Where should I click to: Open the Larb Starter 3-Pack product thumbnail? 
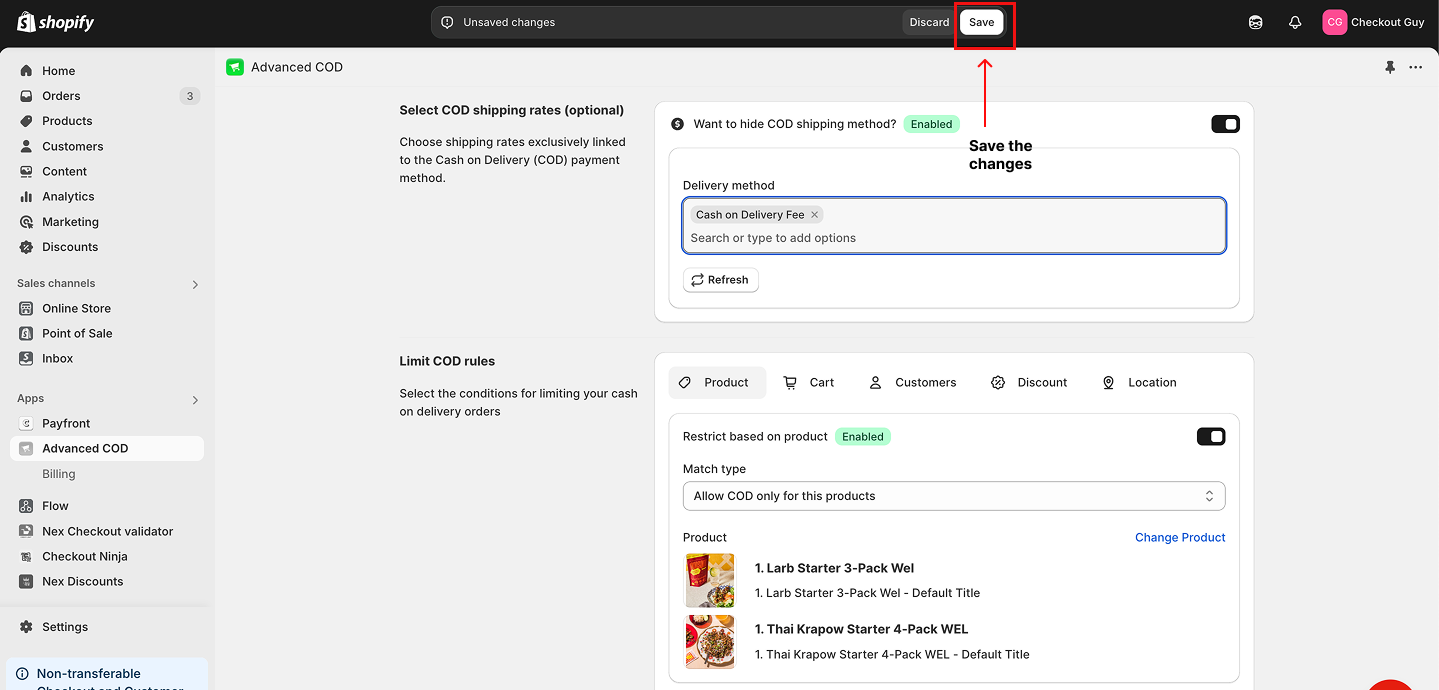click(709, 580)
